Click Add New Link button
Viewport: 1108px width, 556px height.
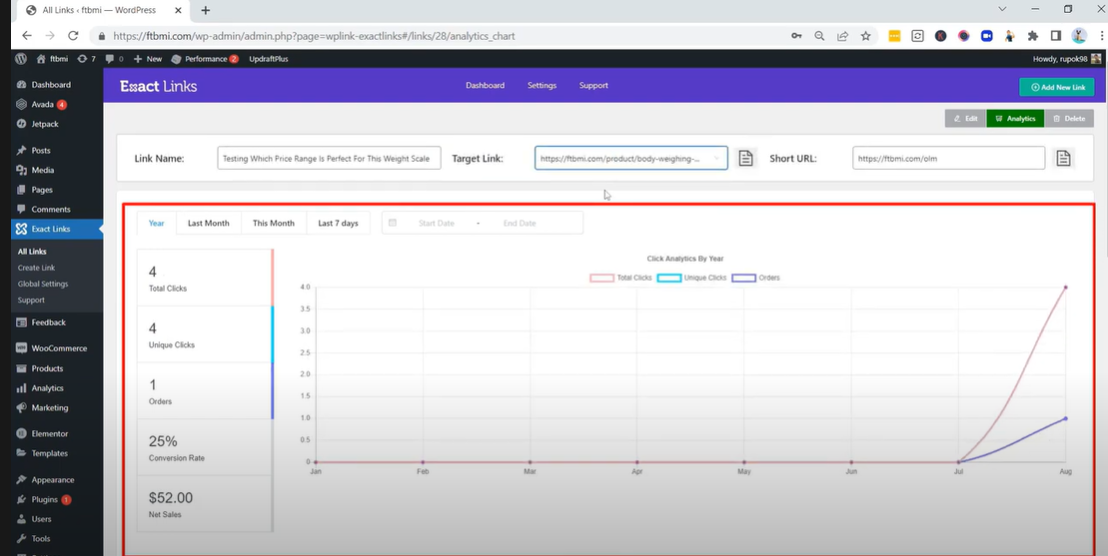1056,87
